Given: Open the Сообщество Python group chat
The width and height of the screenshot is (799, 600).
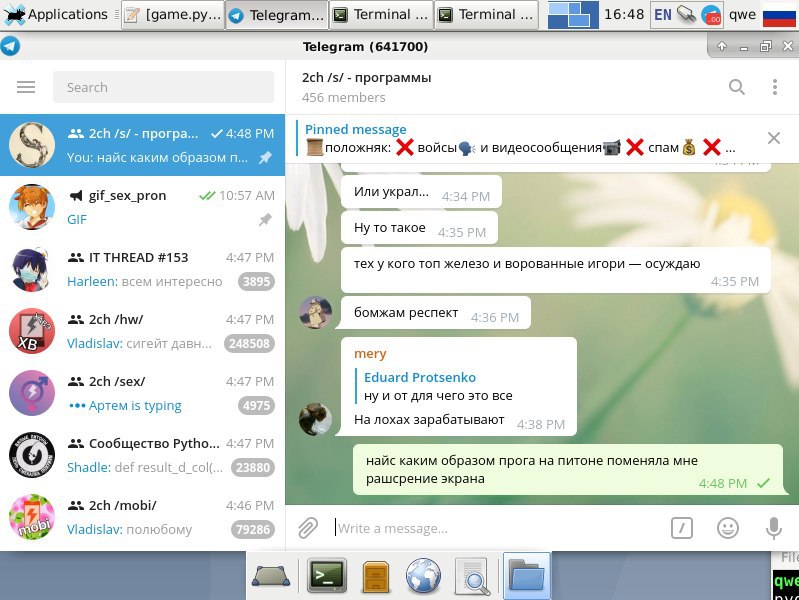Looking at the screenshot, I should (142, 455).
